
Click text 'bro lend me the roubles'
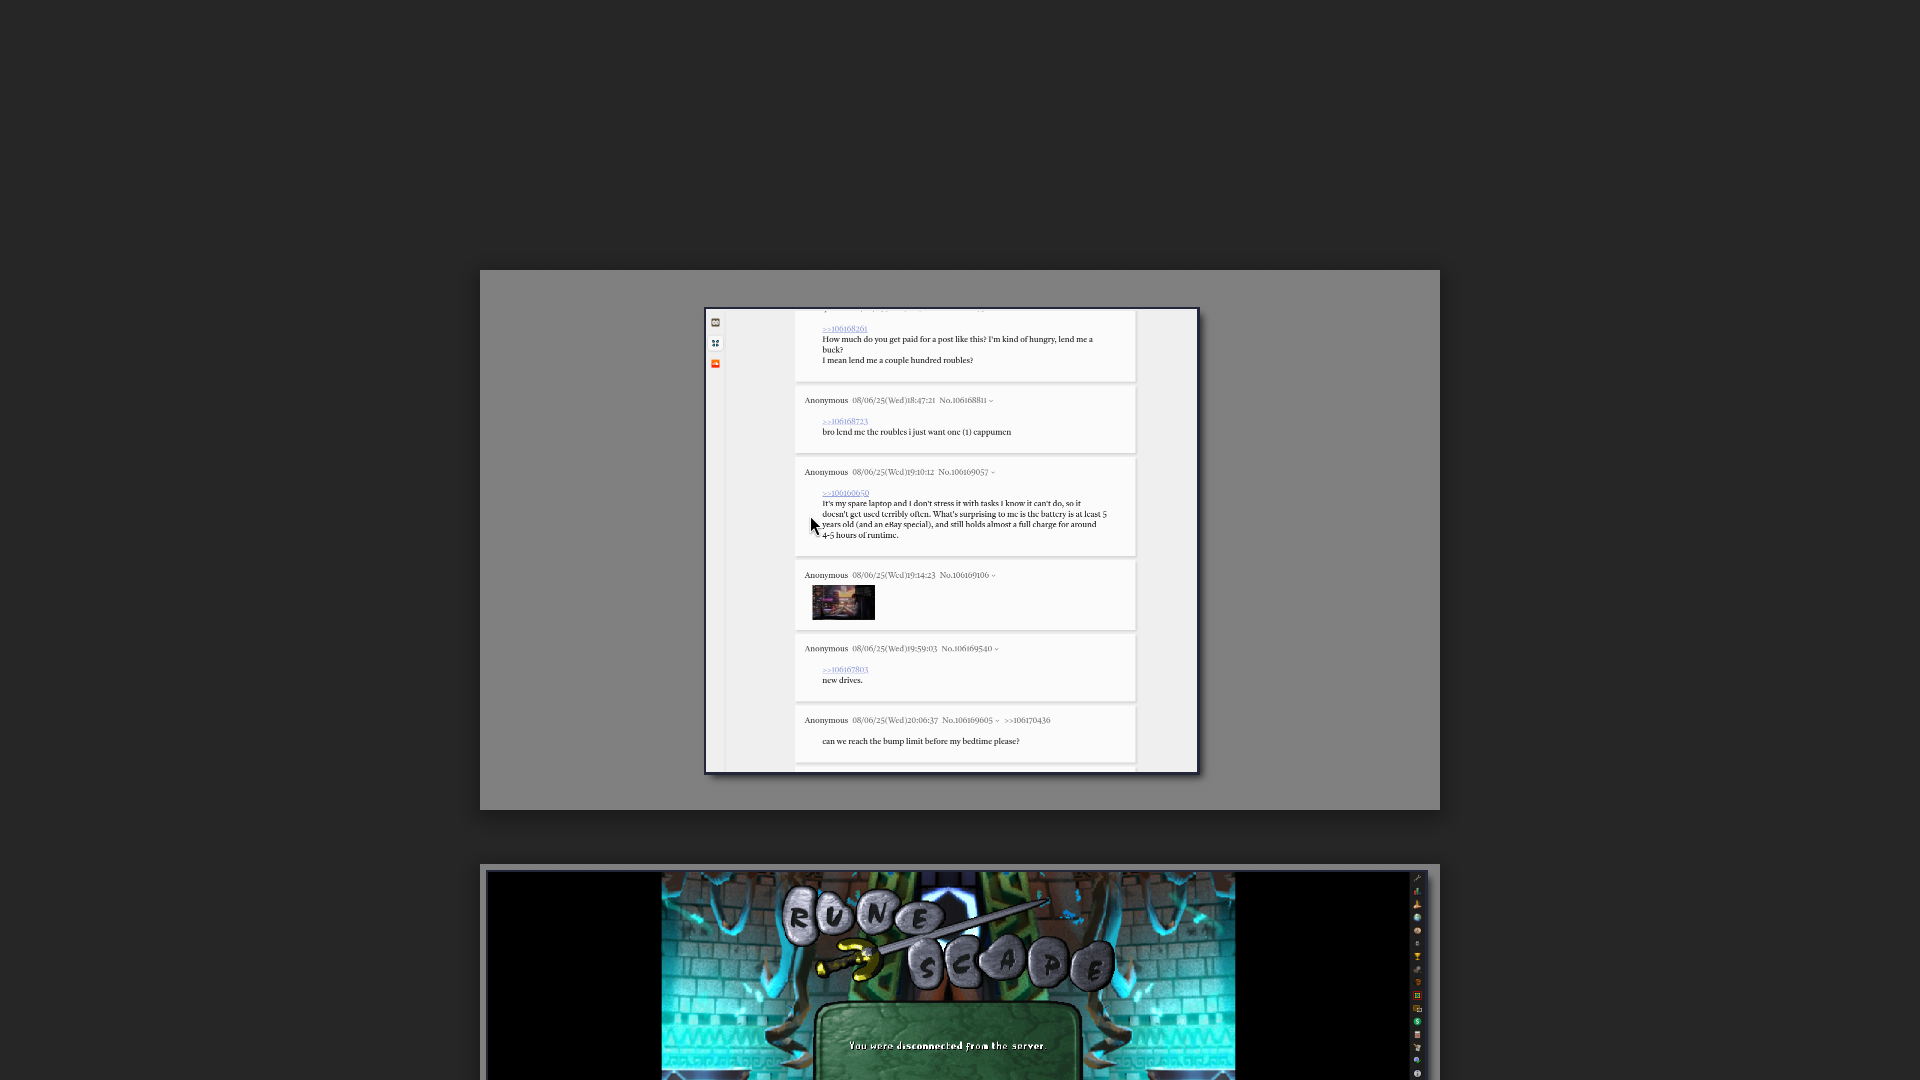(x=865, y=432)
